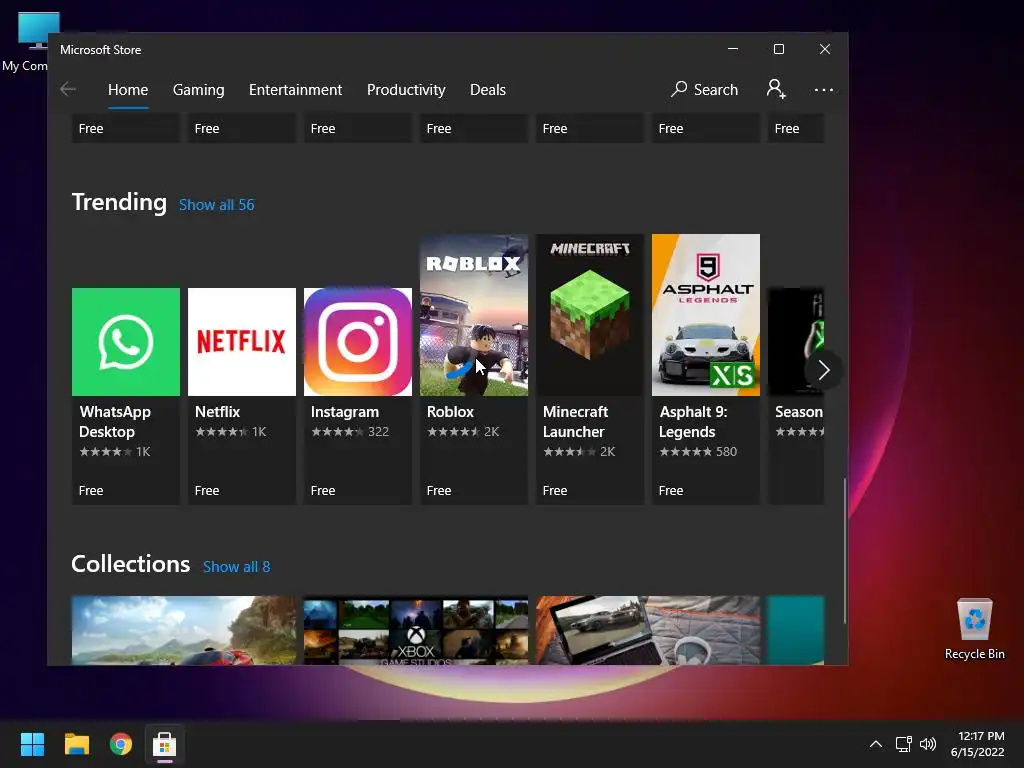Click the Instagram title text
Screen dimensions: 1024x768
345,412
